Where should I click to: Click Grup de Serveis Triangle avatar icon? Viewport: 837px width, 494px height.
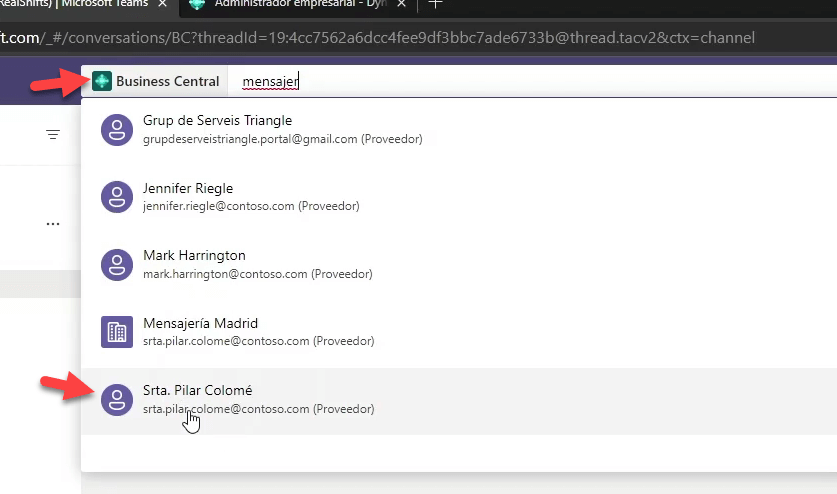coord(117,129)
